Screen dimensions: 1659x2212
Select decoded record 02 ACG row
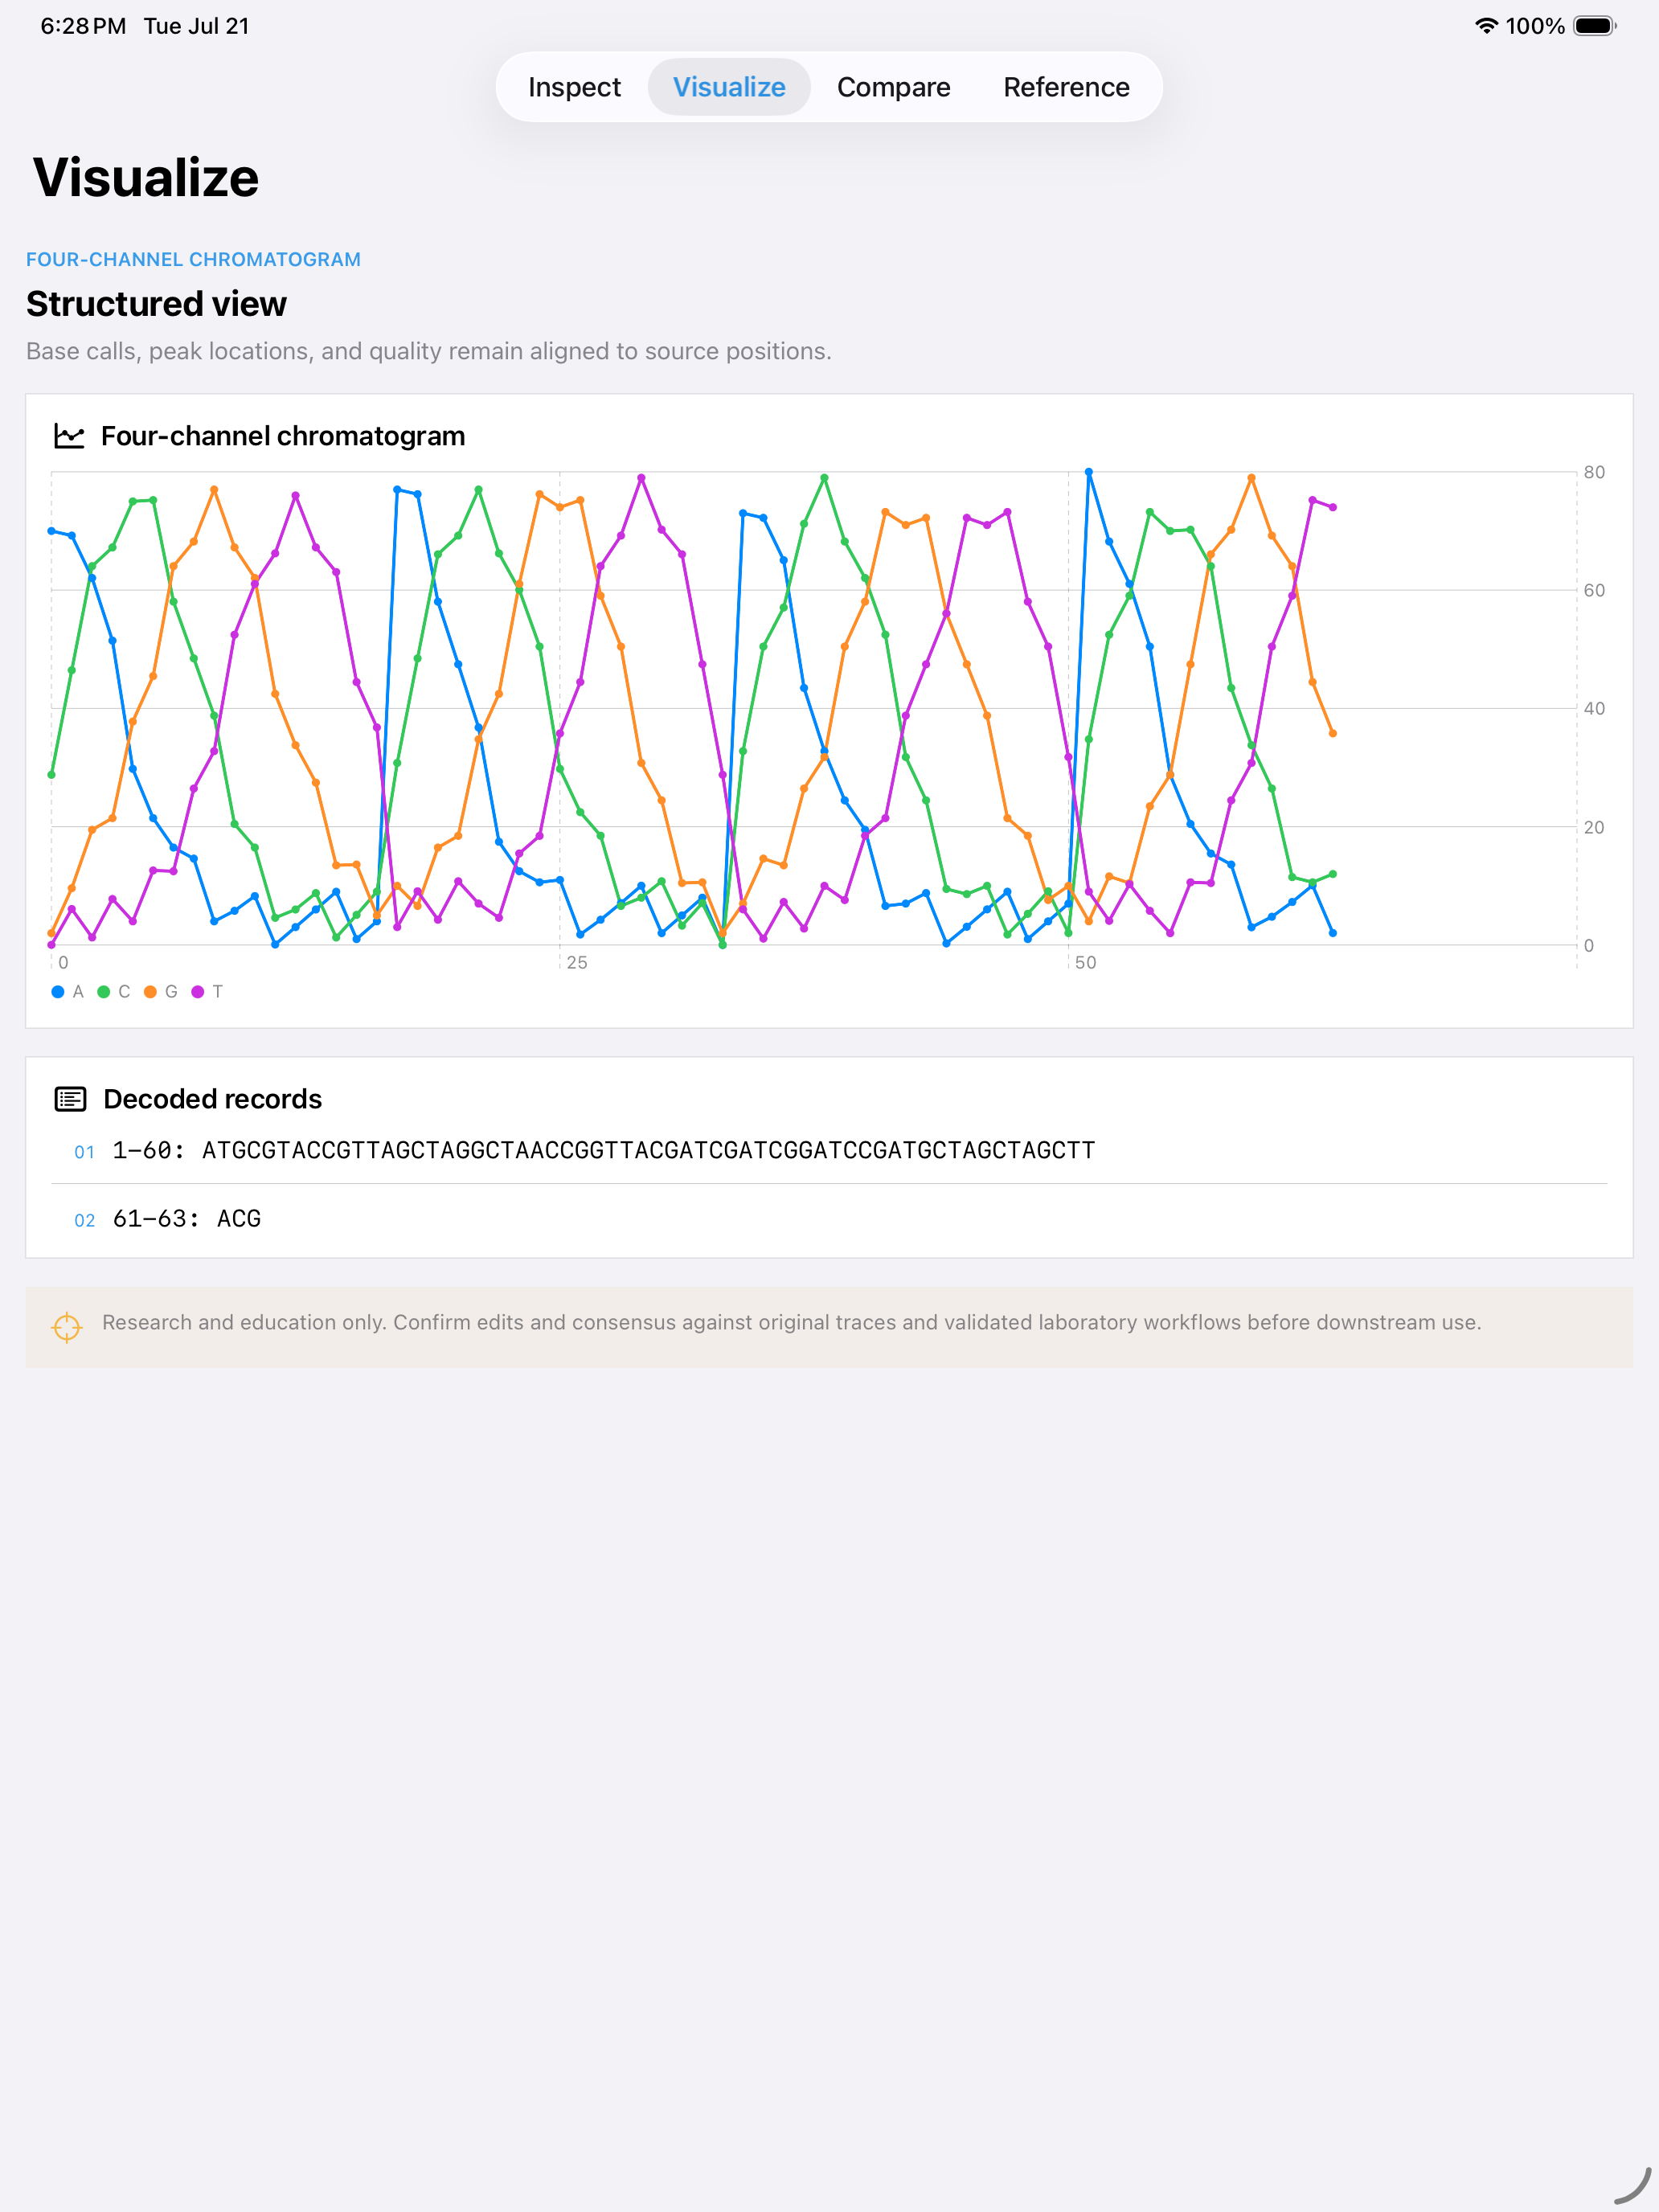tap(829, 1219)
